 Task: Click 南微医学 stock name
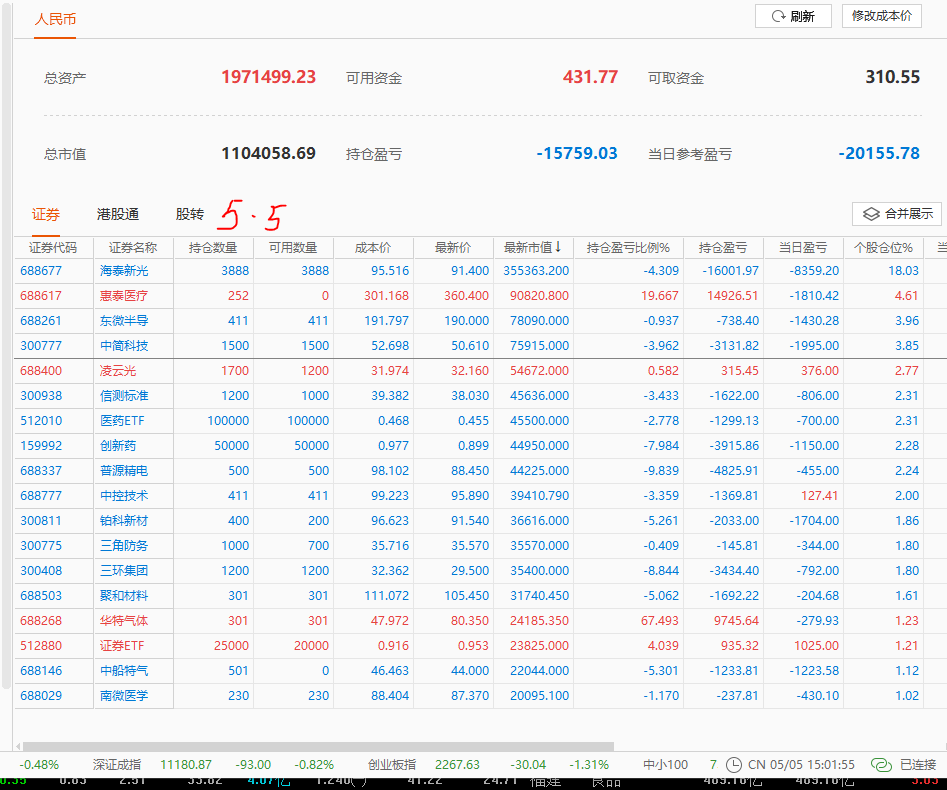124,696
